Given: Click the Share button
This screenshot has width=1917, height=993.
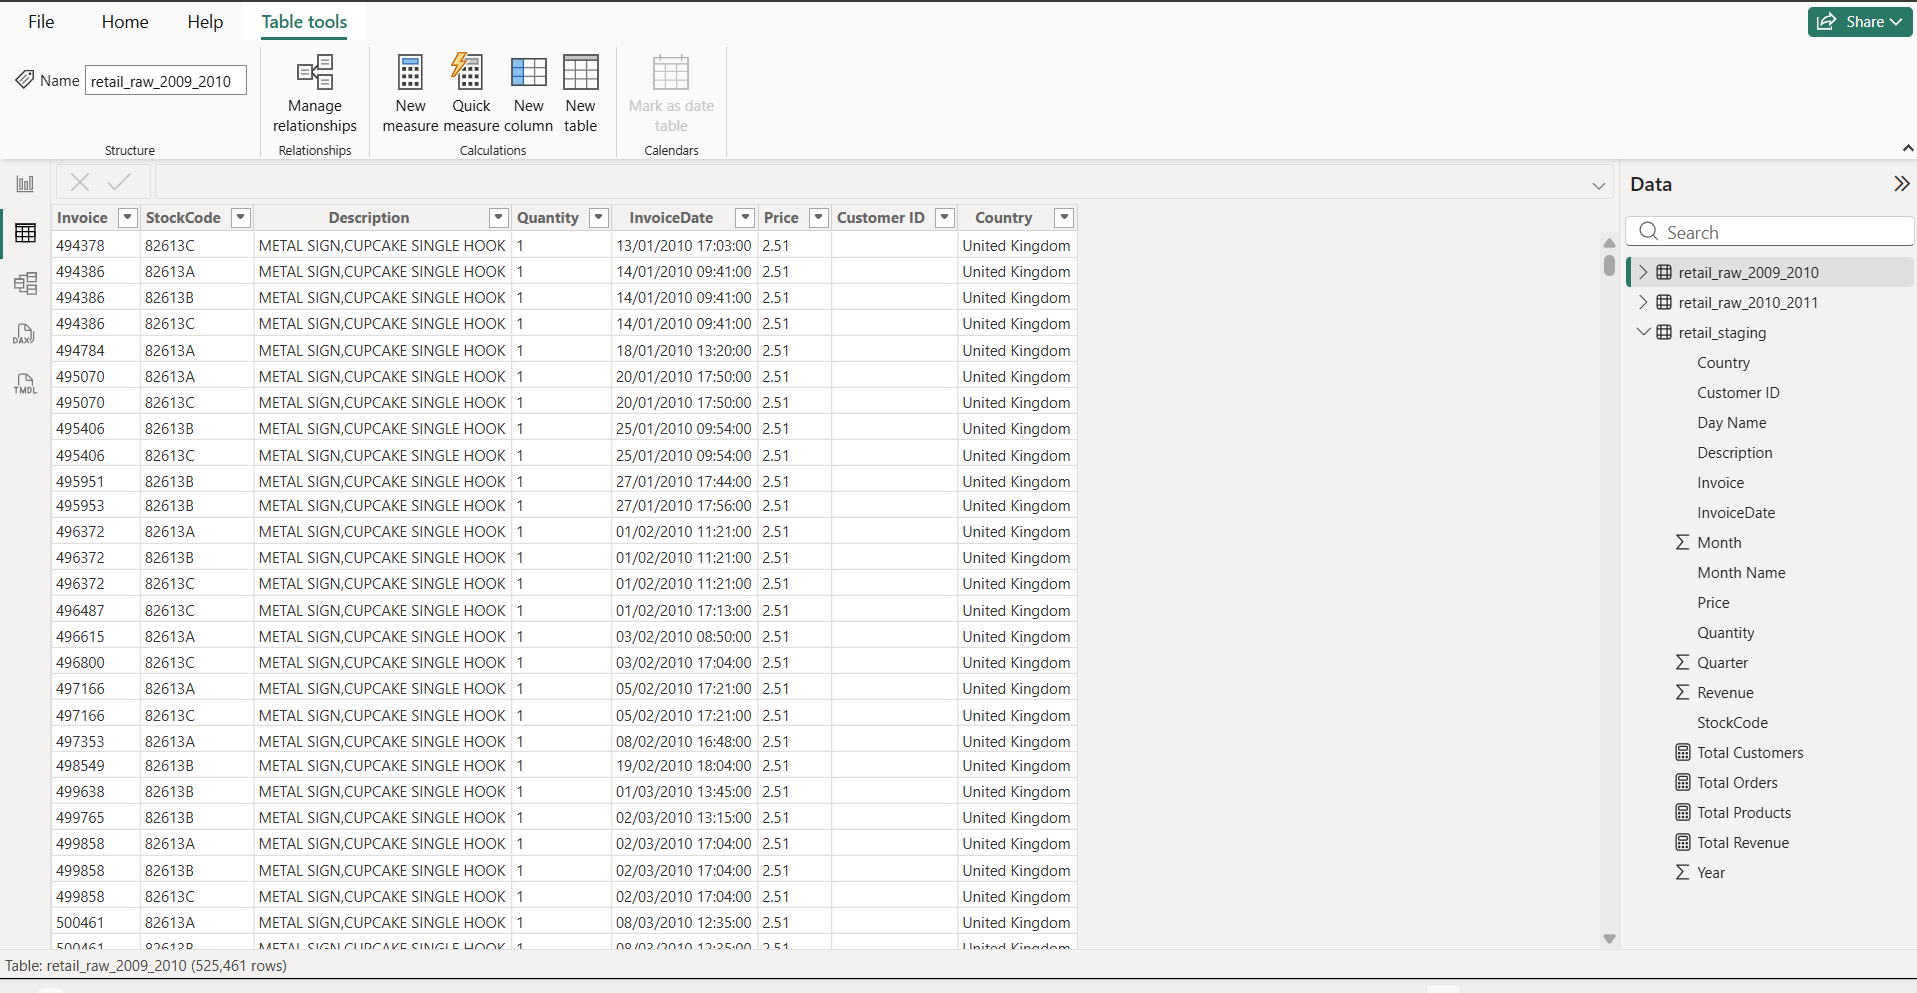Looking at the screenshot, I should 1859,22.
